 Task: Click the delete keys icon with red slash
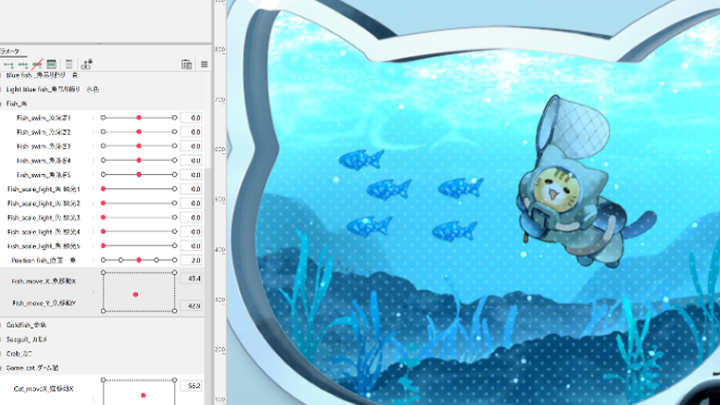(x=37, y=64)
